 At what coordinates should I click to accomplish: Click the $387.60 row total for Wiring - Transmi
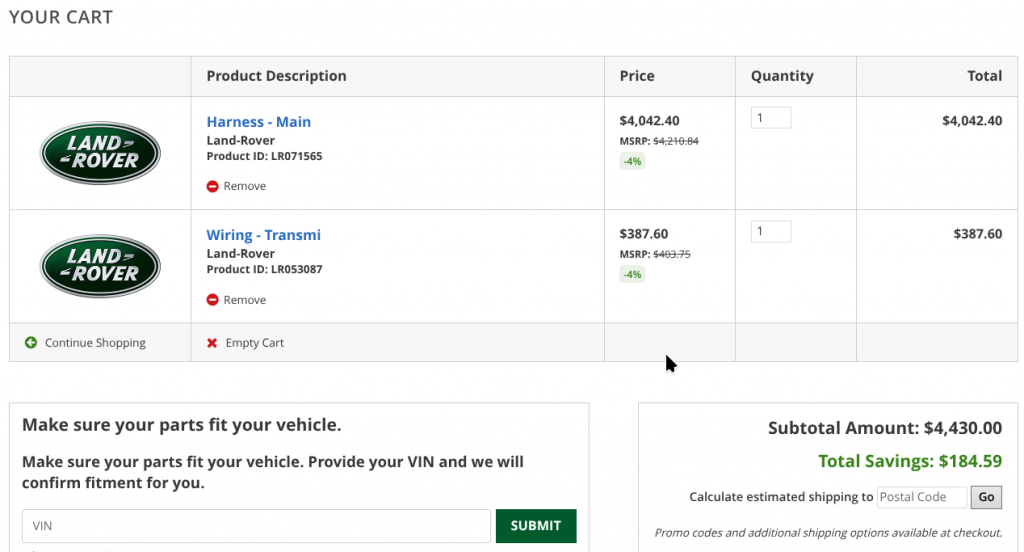pyautogui.click(x=978, y=234)
